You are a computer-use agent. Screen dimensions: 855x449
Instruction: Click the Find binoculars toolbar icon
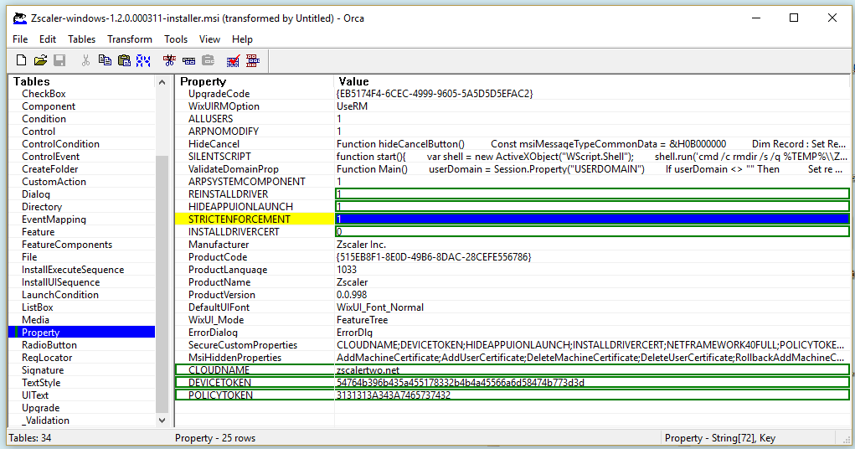[143, 61]
